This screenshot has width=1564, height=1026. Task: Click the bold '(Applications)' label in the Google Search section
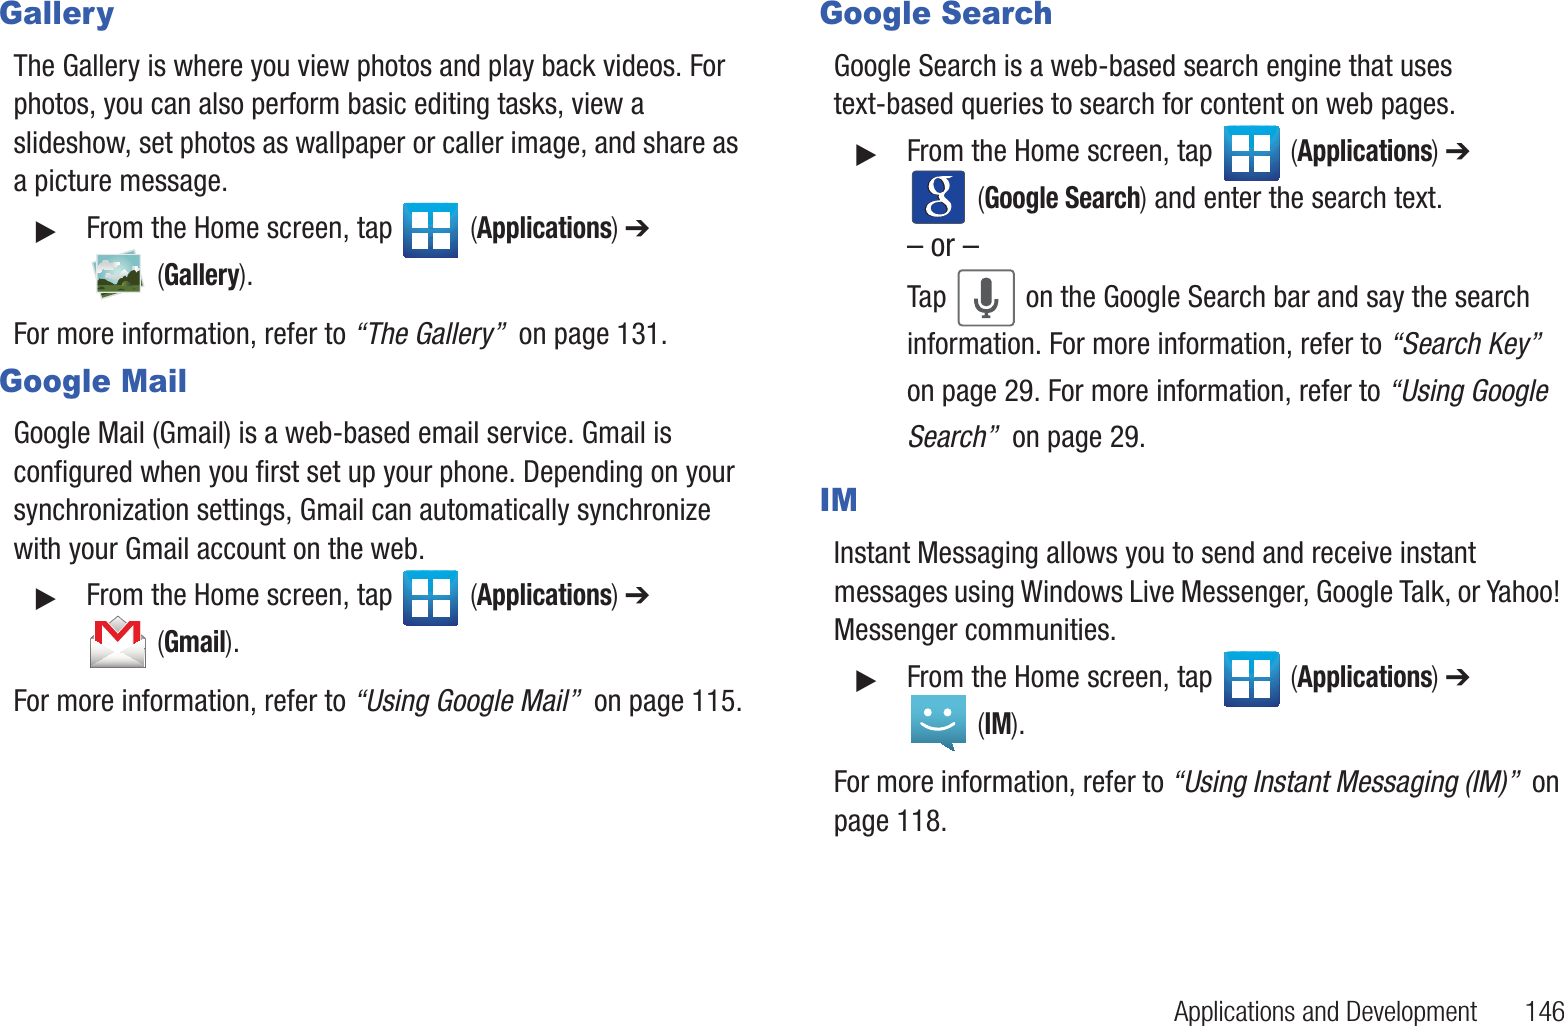pyautogui.click(x=1365, y=152)
